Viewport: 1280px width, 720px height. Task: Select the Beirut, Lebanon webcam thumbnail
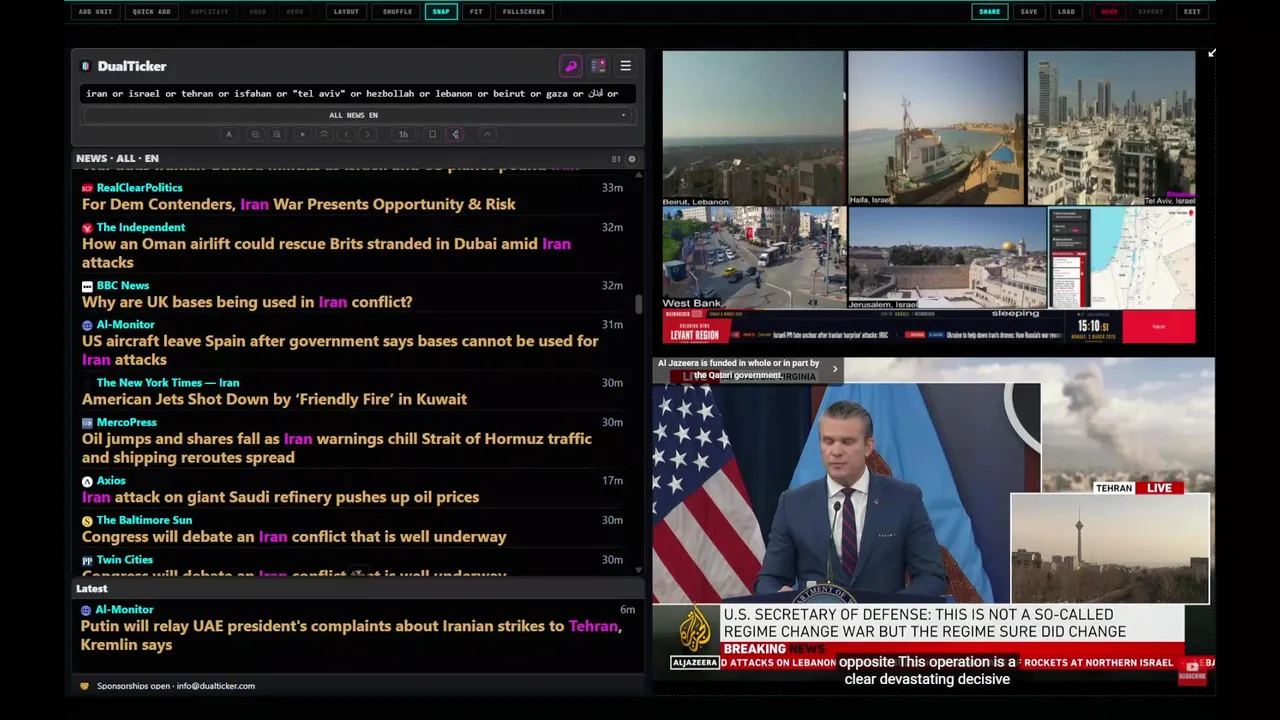click(753, 129)
